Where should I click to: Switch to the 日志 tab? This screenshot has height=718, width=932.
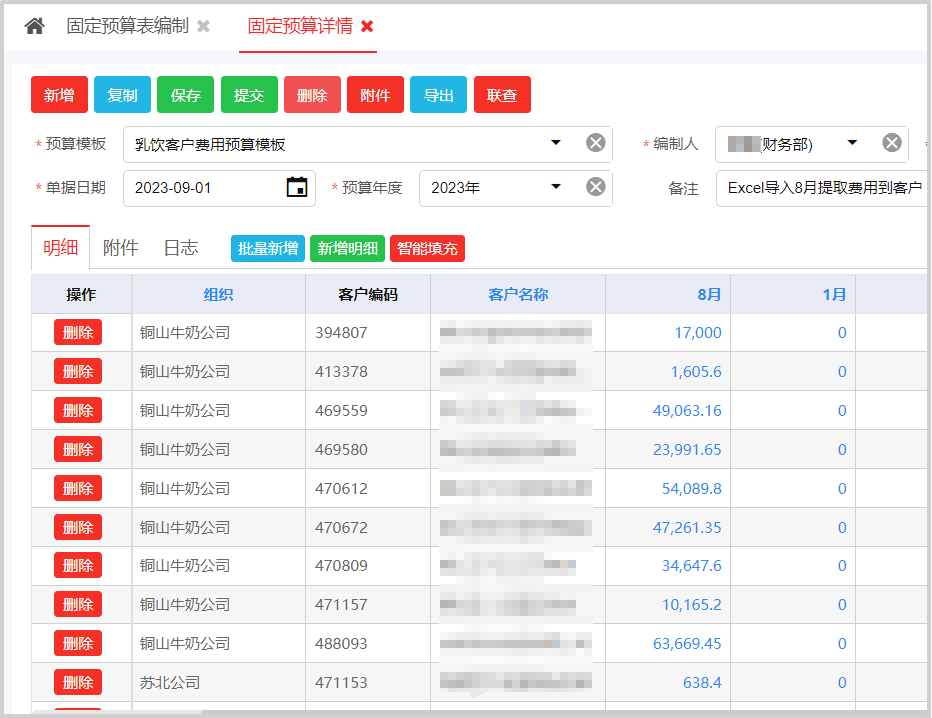click(x=180, y=248)
